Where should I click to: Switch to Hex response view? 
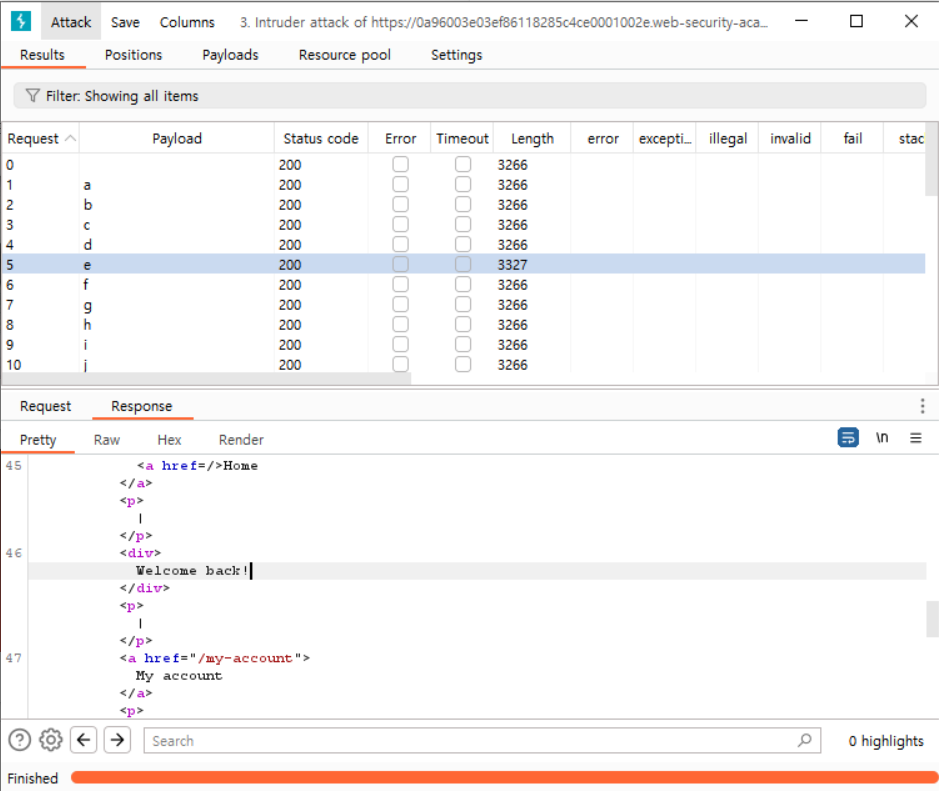click(x=169, y=440)
